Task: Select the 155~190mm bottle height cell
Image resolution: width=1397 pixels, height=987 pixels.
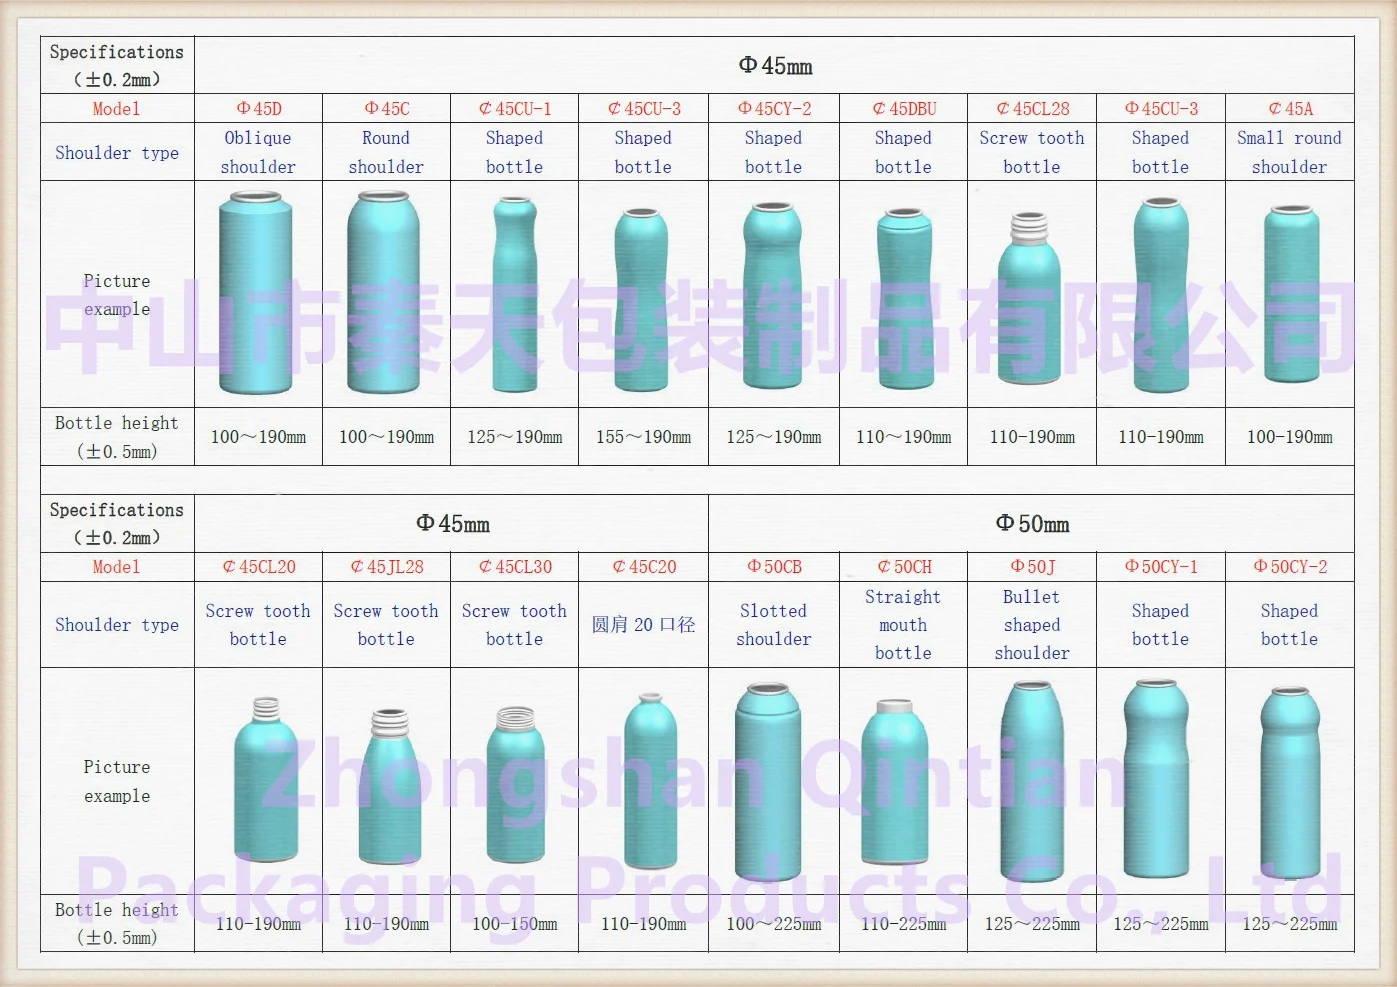Action: tap(643, 437)
